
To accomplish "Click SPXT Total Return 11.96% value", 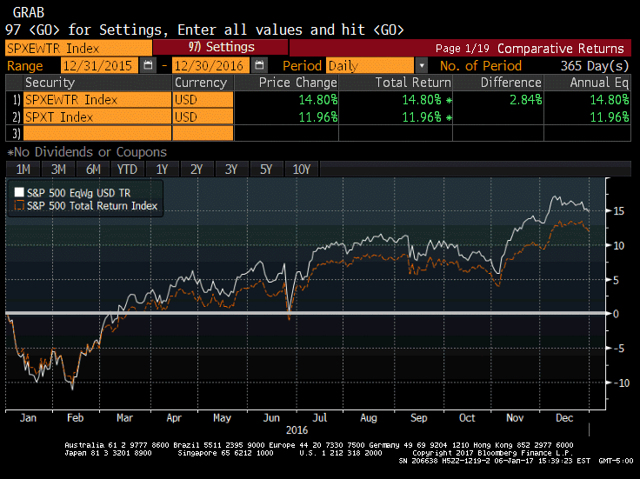I will pyautogui.click(x=422, y=117).
